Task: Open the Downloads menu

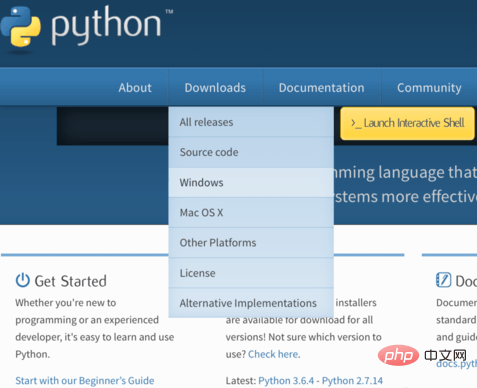Action: click(x=215, y=88)
